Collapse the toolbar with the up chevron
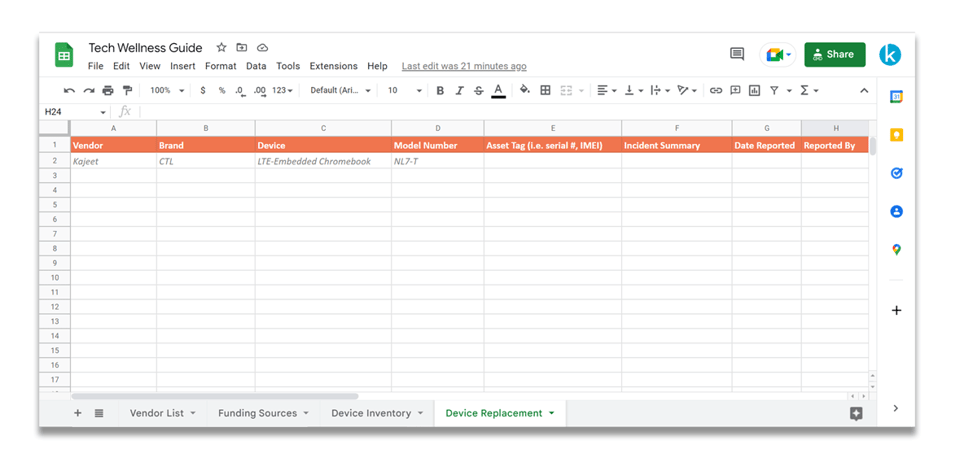The image size is (960, 471). 864,91
